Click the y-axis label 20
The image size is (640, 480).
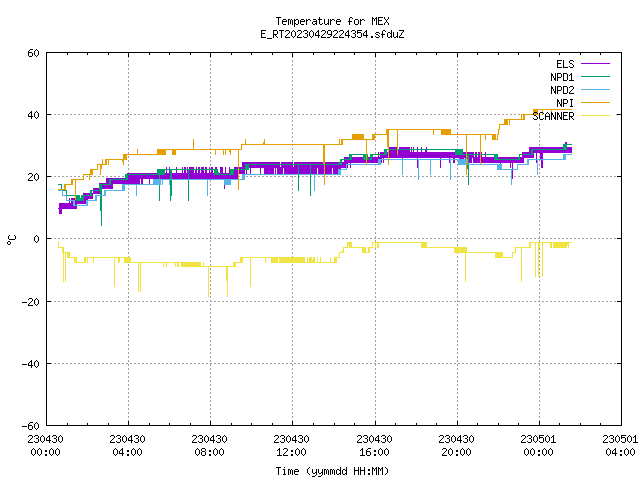coord(33,177)
